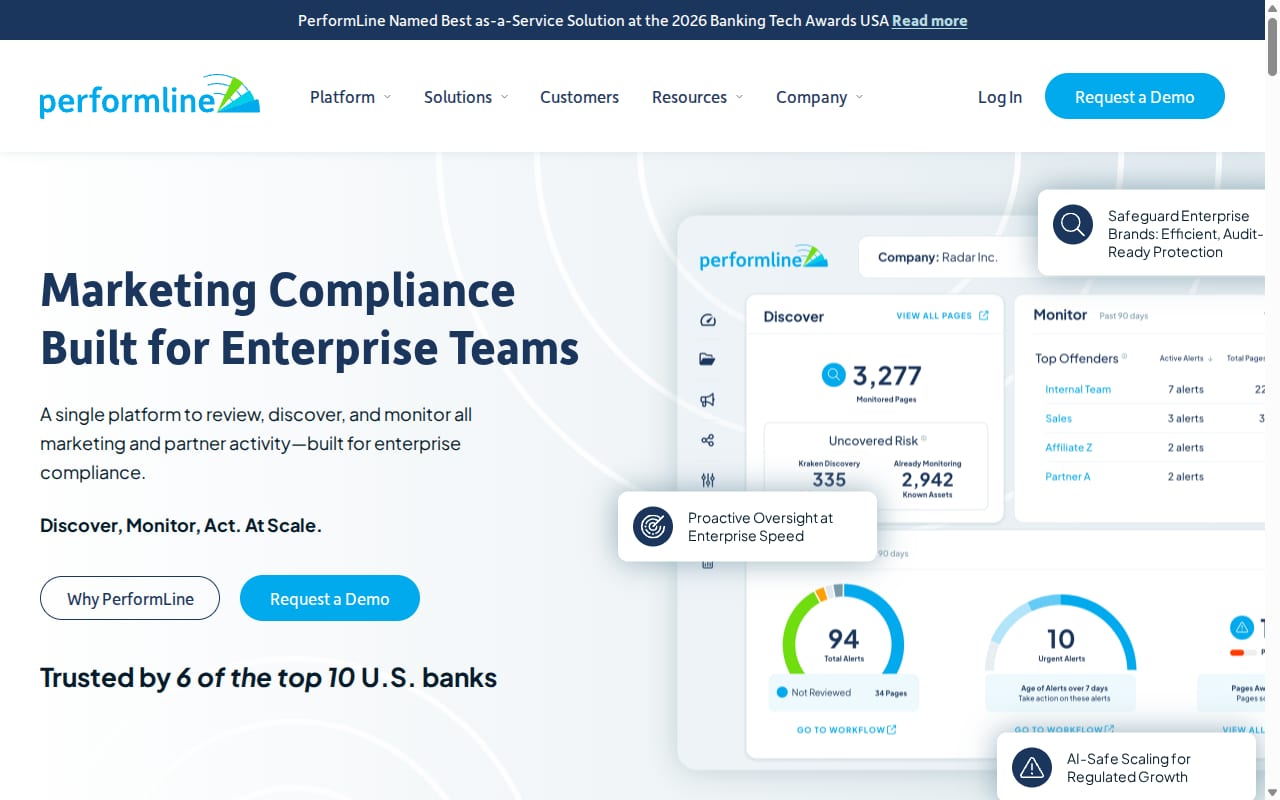
Task: Click blue search icon beside 3,277
Action: coord(833,375)
